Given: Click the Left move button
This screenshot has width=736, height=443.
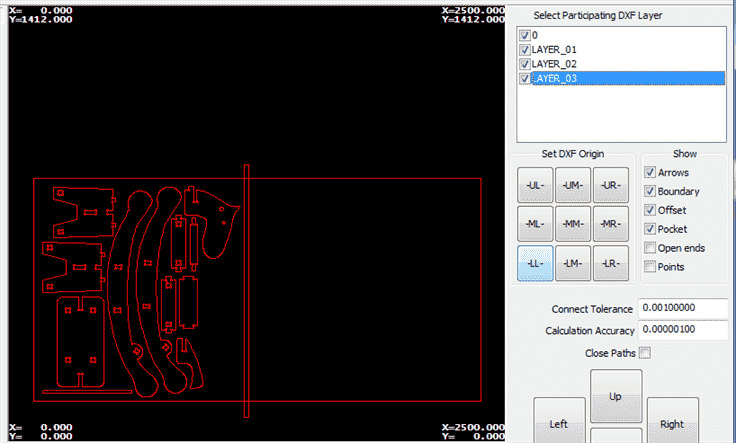Looking at the screenshot, I should pyautogui.click(x=559, y=420).
